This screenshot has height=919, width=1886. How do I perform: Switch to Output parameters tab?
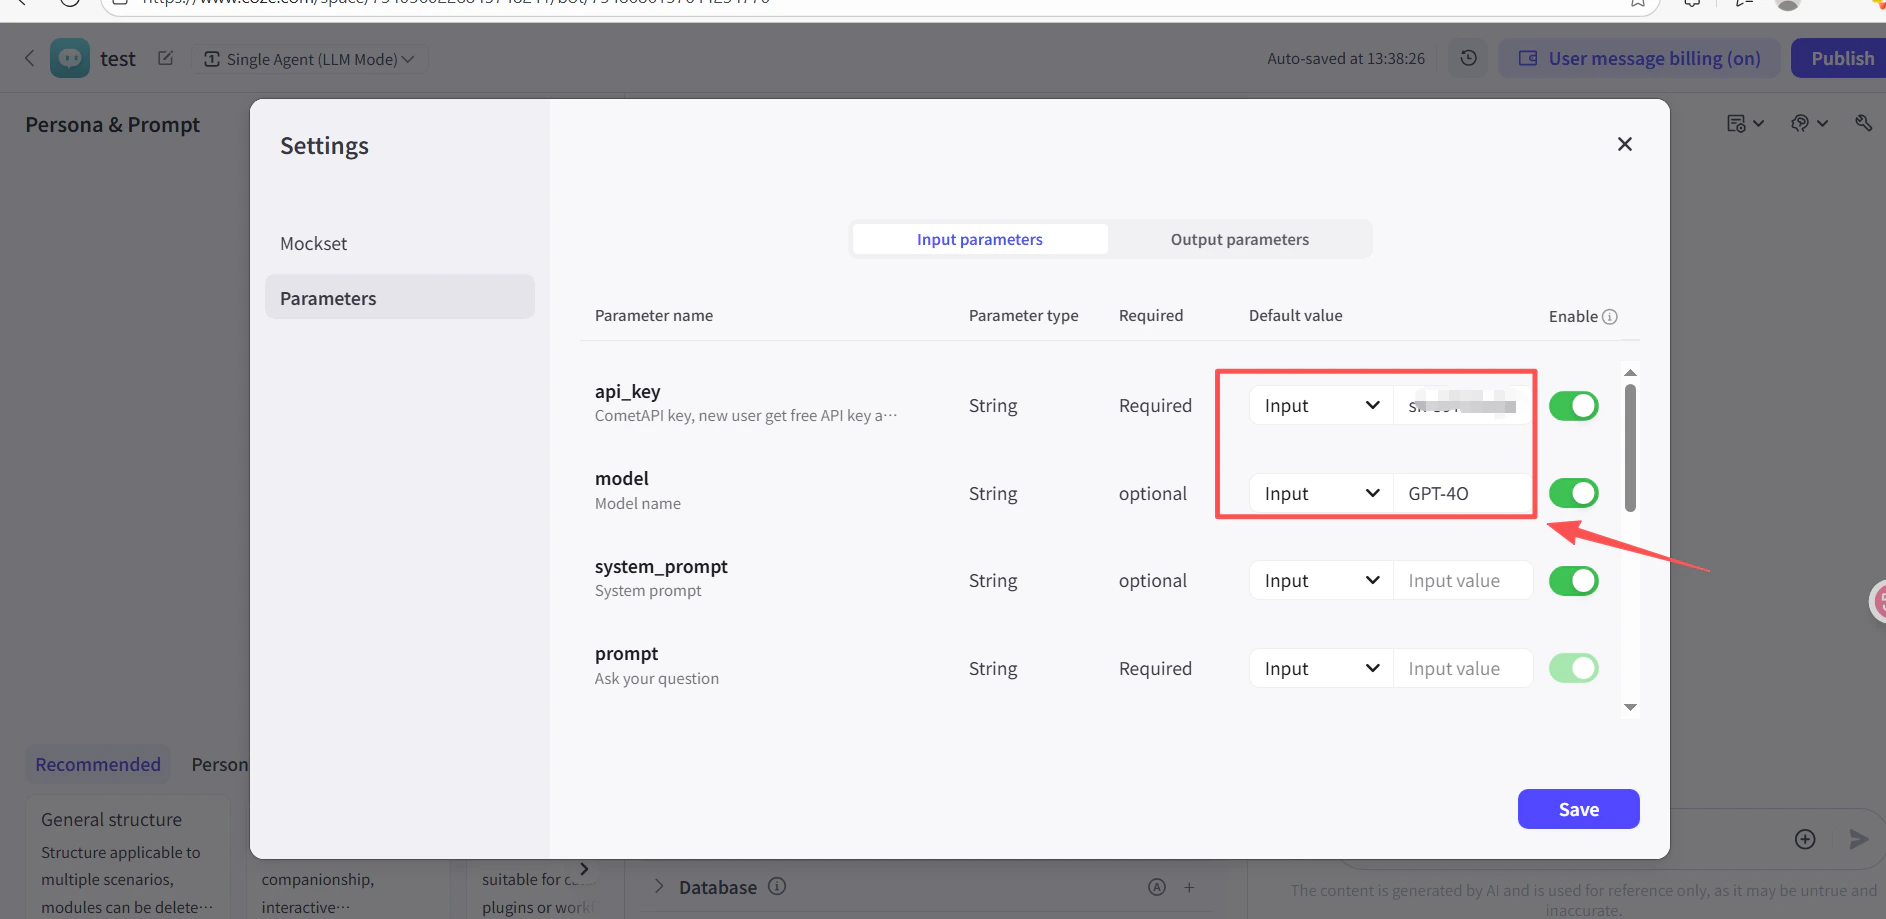coord(1239,240)
